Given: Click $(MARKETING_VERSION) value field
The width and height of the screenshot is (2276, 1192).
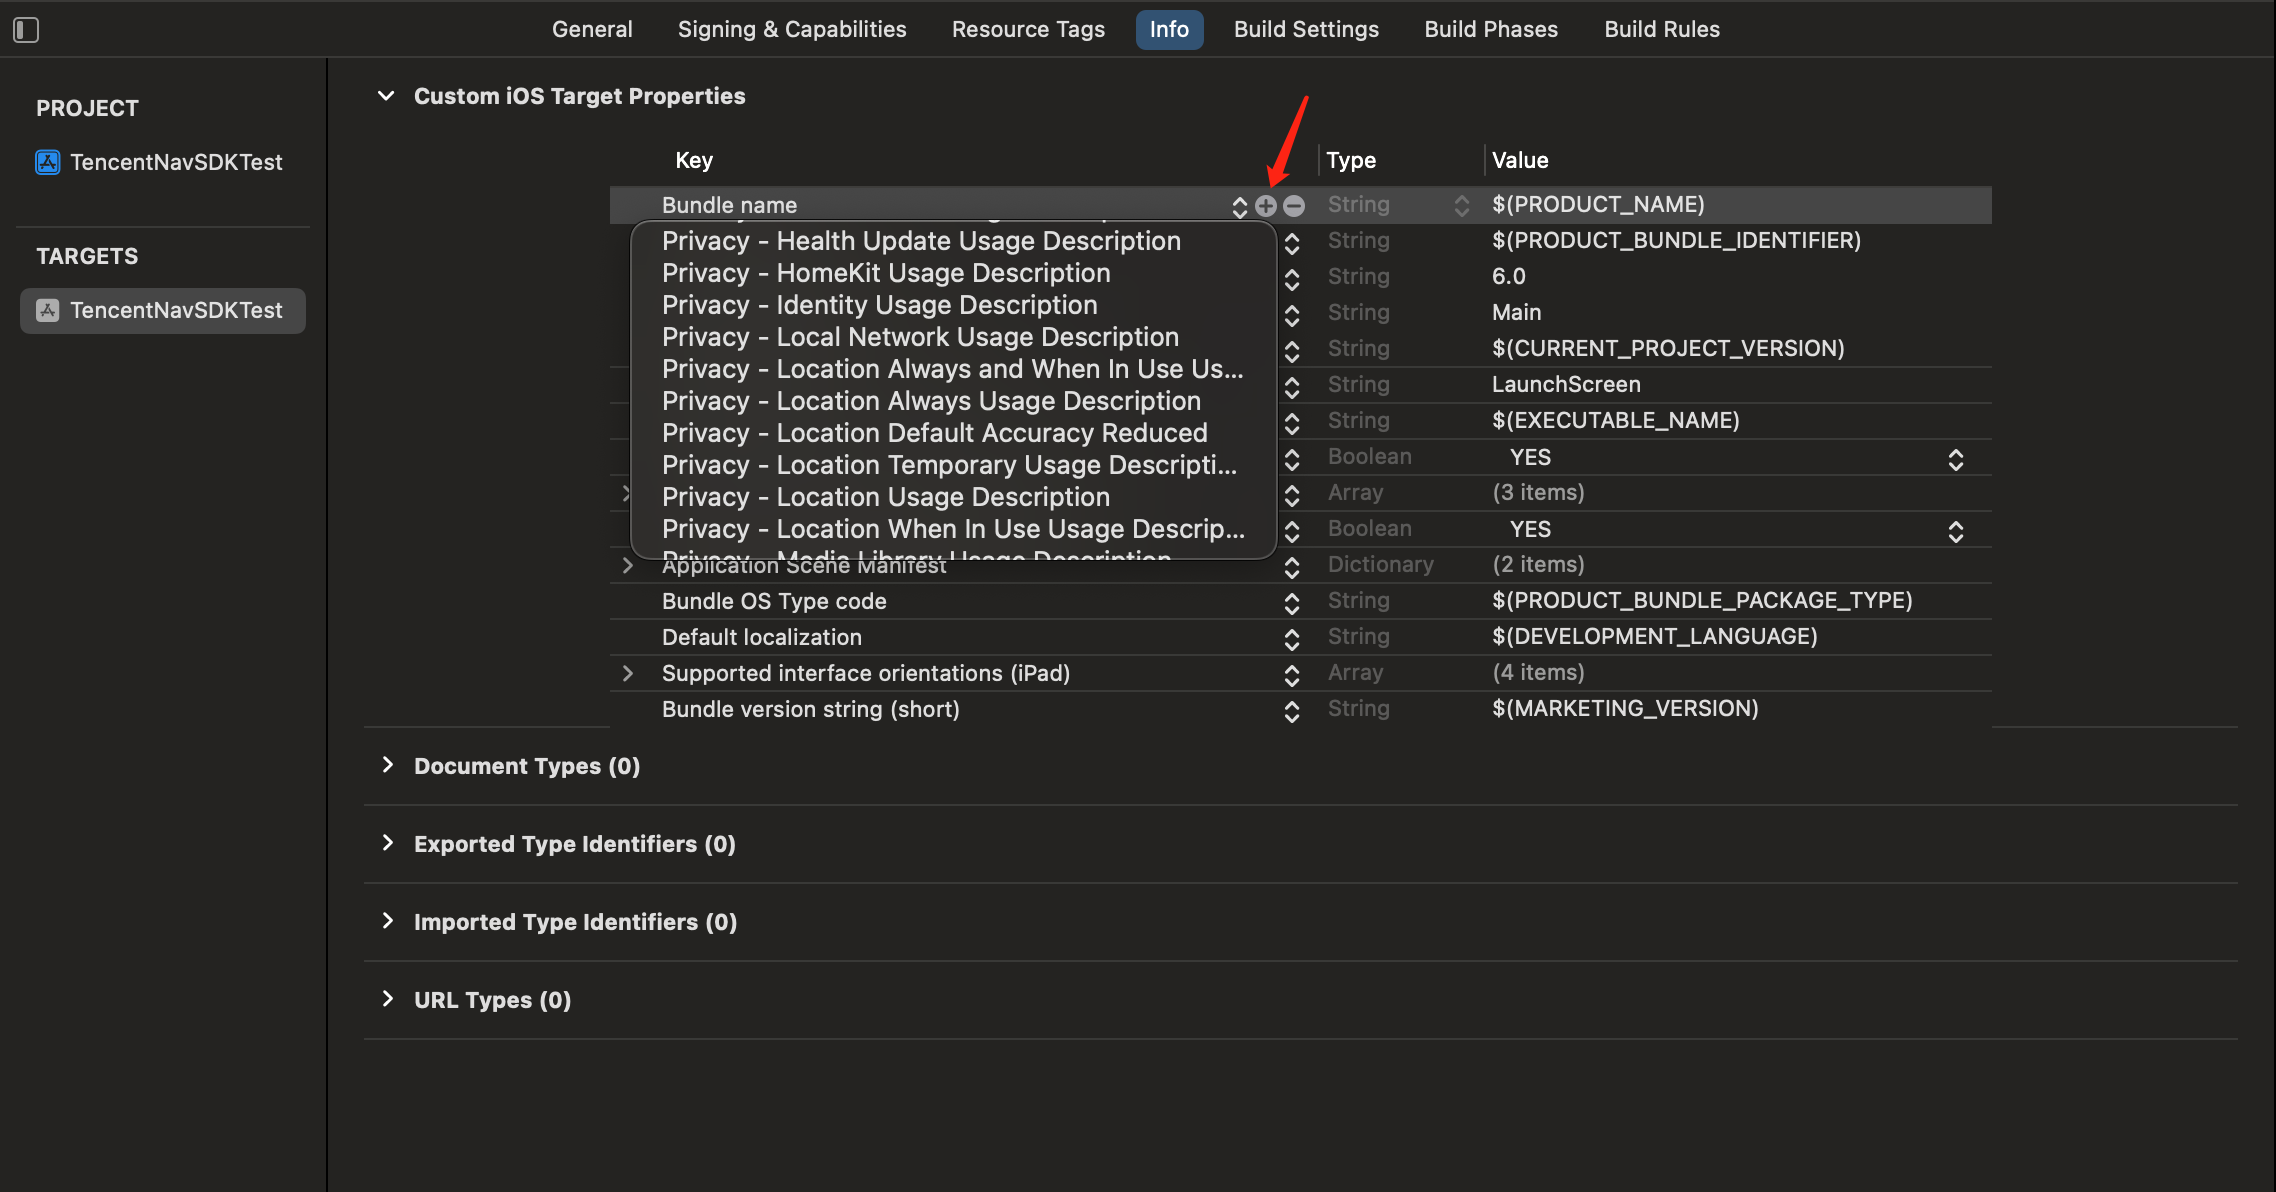Looking at the screenshot, I should [1625, 708].
